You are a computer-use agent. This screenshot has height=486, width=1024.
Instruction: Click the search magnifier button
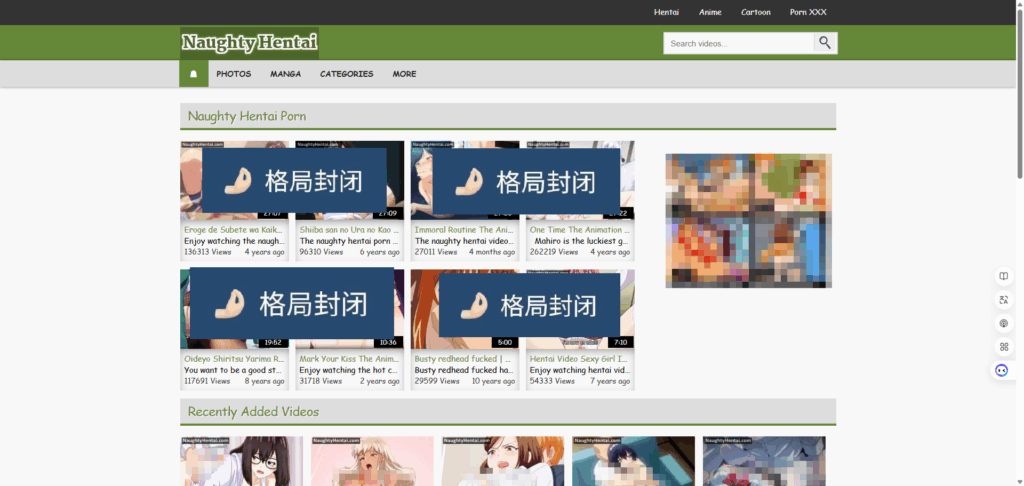click(825, 43)
